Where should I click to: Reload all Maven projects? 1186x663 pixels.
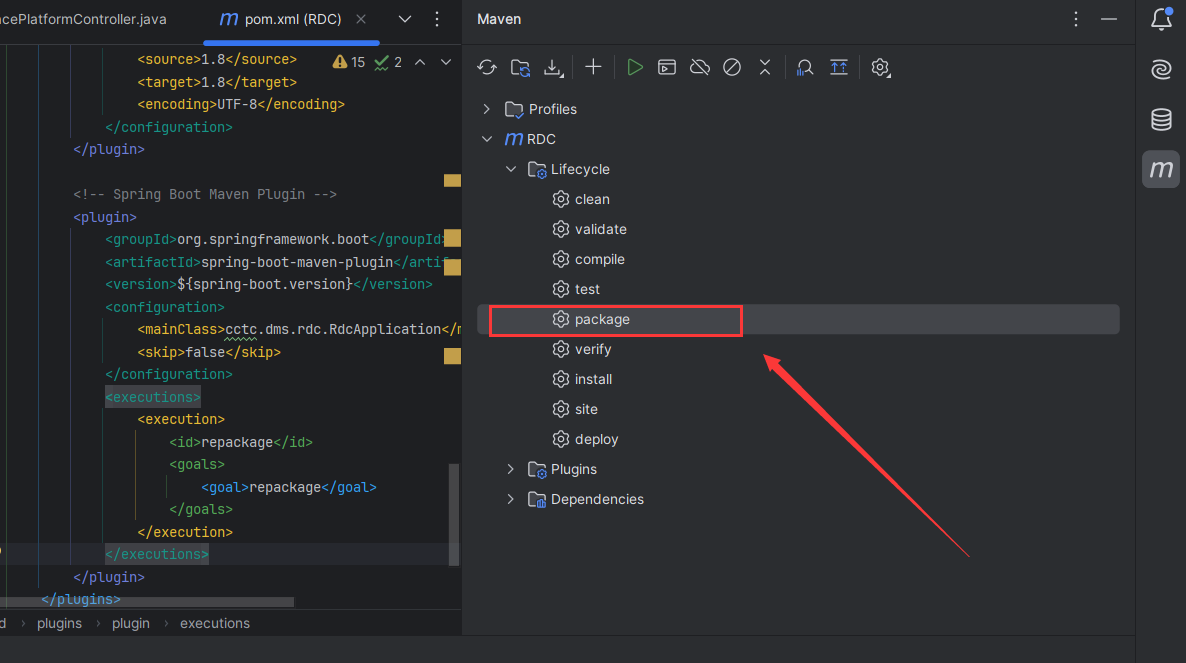coord(487,67)
